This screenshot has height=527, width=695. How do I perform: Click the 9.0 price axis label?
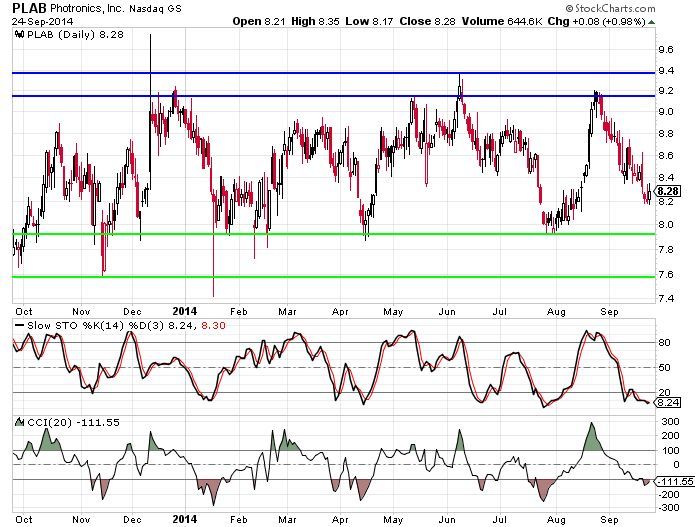click(666, 112)
